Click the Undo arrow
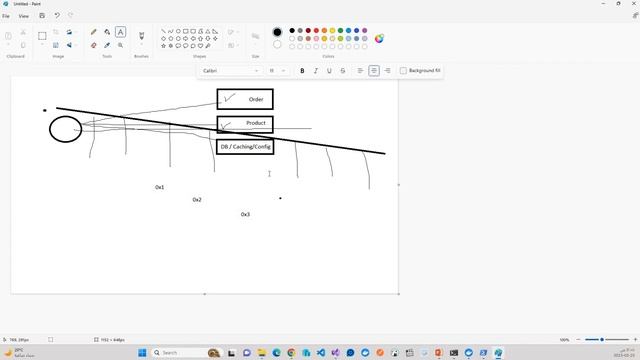The image size is (640, 360). click(57, 16)
